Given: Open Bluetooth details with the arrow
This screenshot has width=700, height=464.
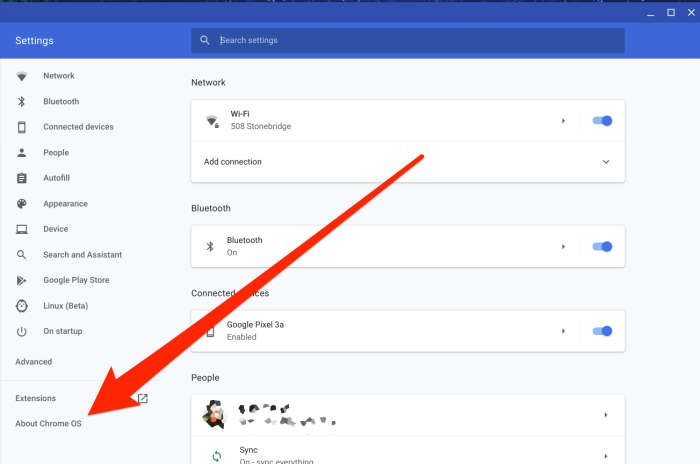Looking at the screenshot, I should [x=563, y=247].
